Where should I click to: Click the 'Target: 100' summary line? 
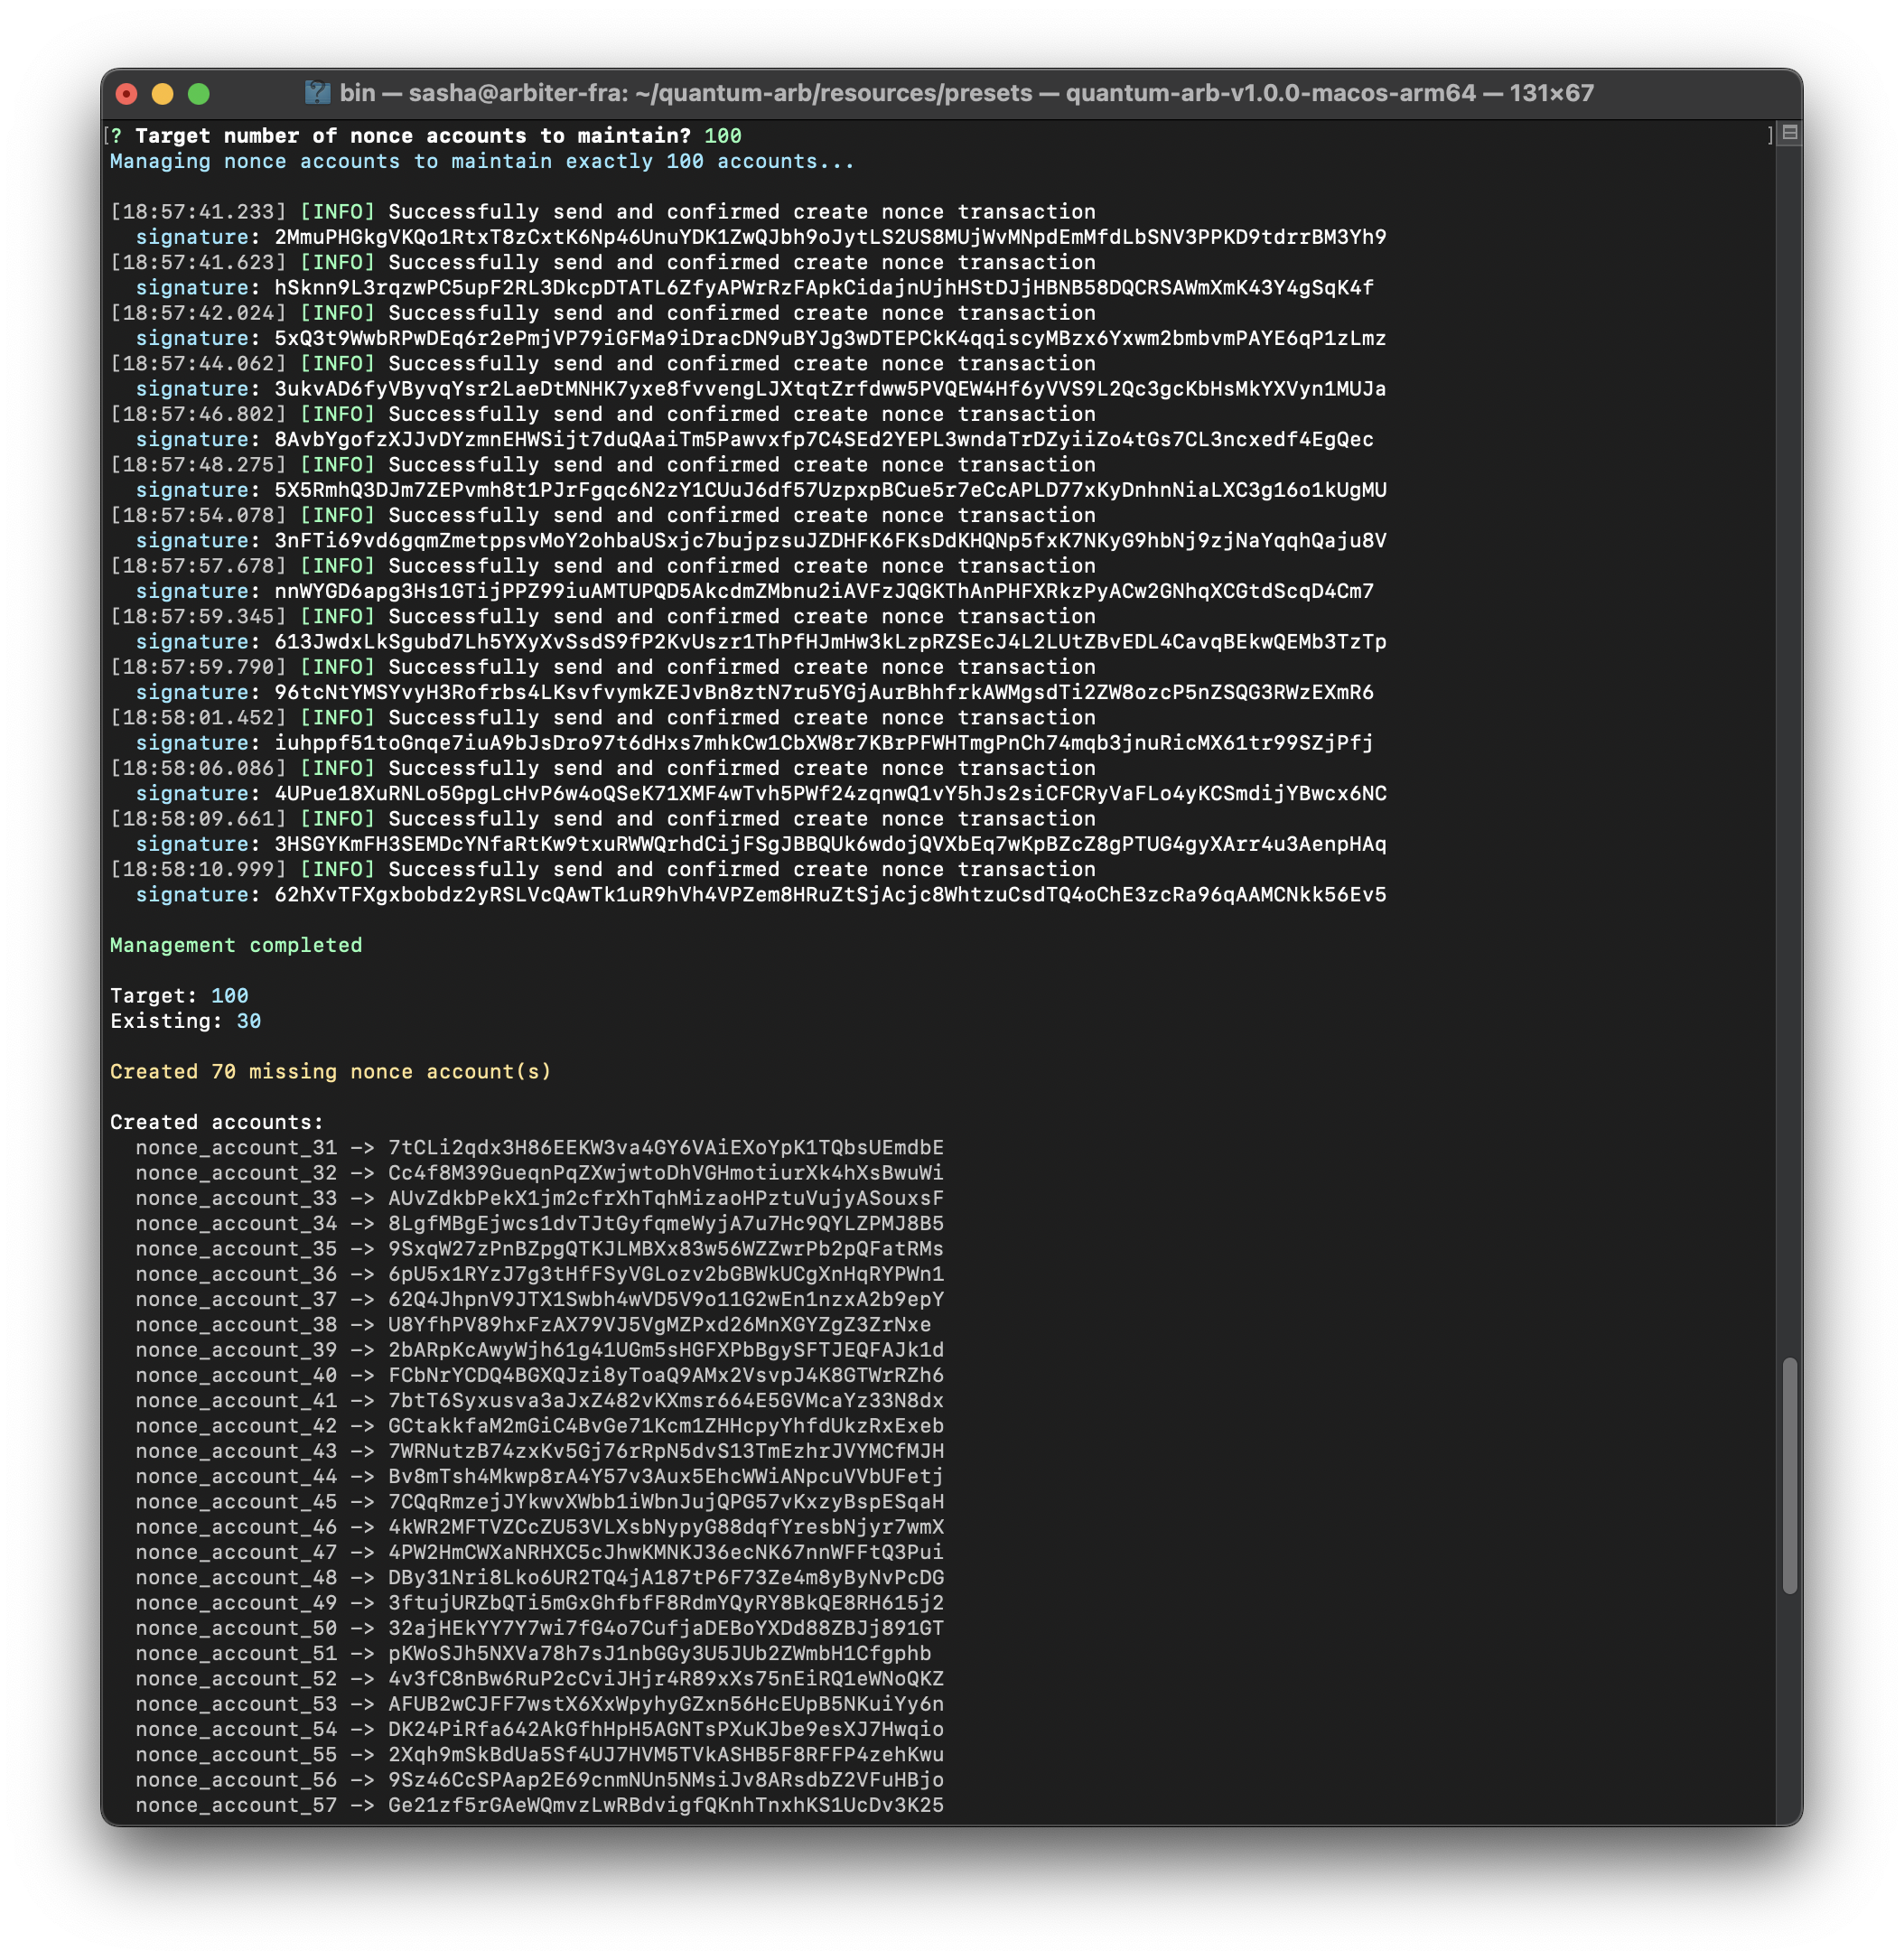pos(179,995)
